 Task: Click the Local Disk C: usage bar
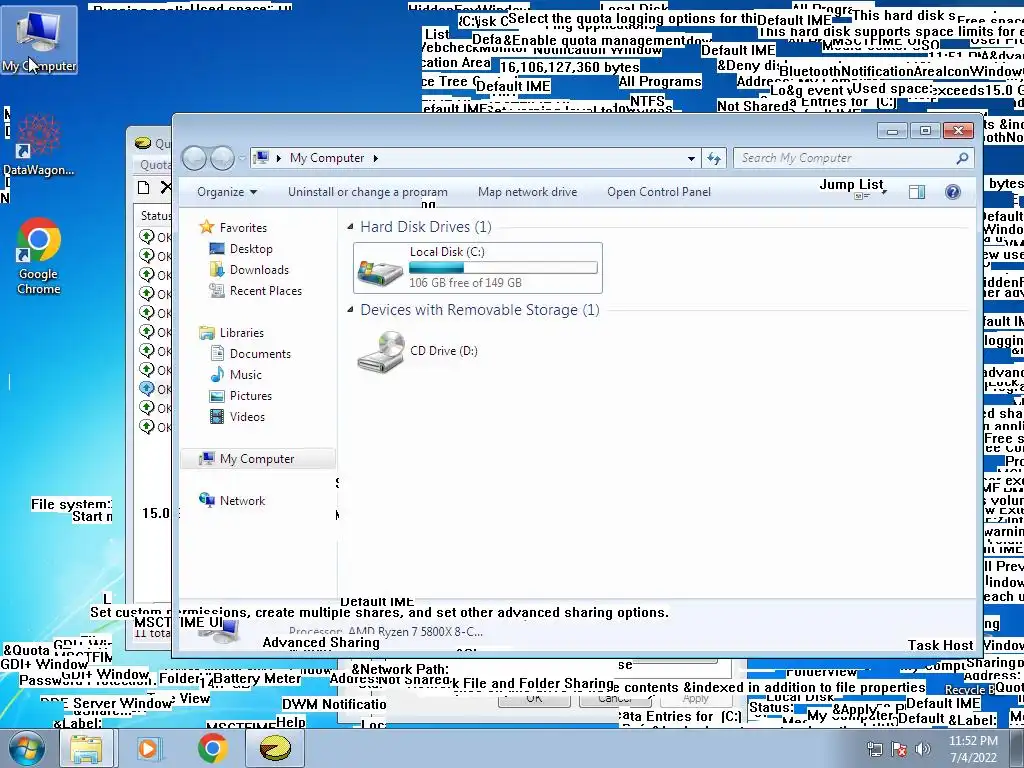pyautogui.click(x=503, y=267)
